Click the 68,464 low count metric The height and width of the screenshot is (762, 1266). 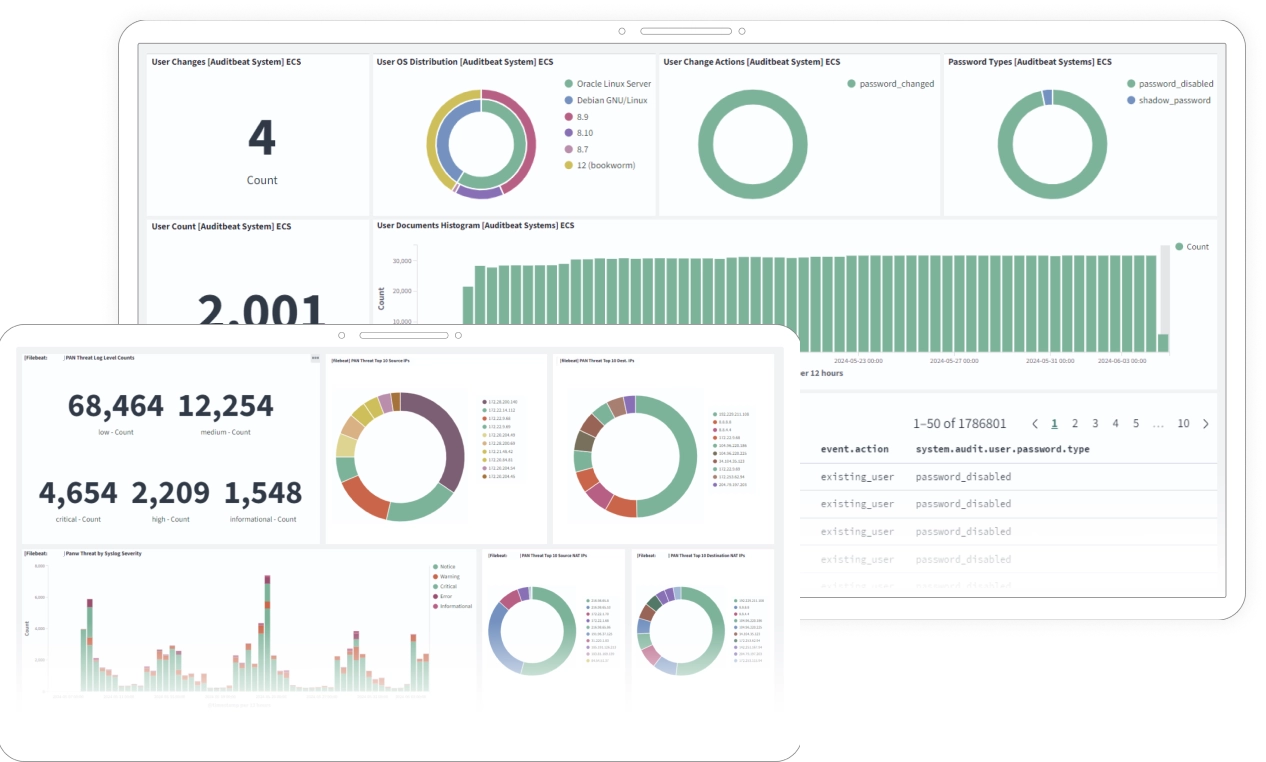point(116,406)
